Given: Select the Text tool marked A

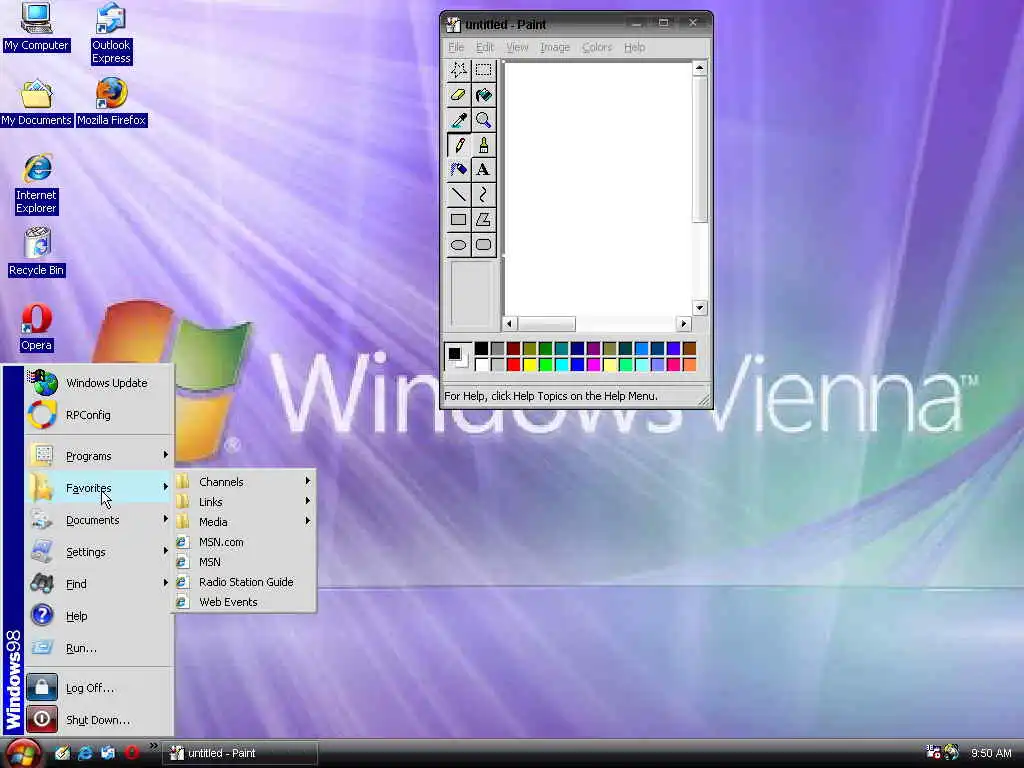Looking at the screenshot, I should click(x=483, y=170).
